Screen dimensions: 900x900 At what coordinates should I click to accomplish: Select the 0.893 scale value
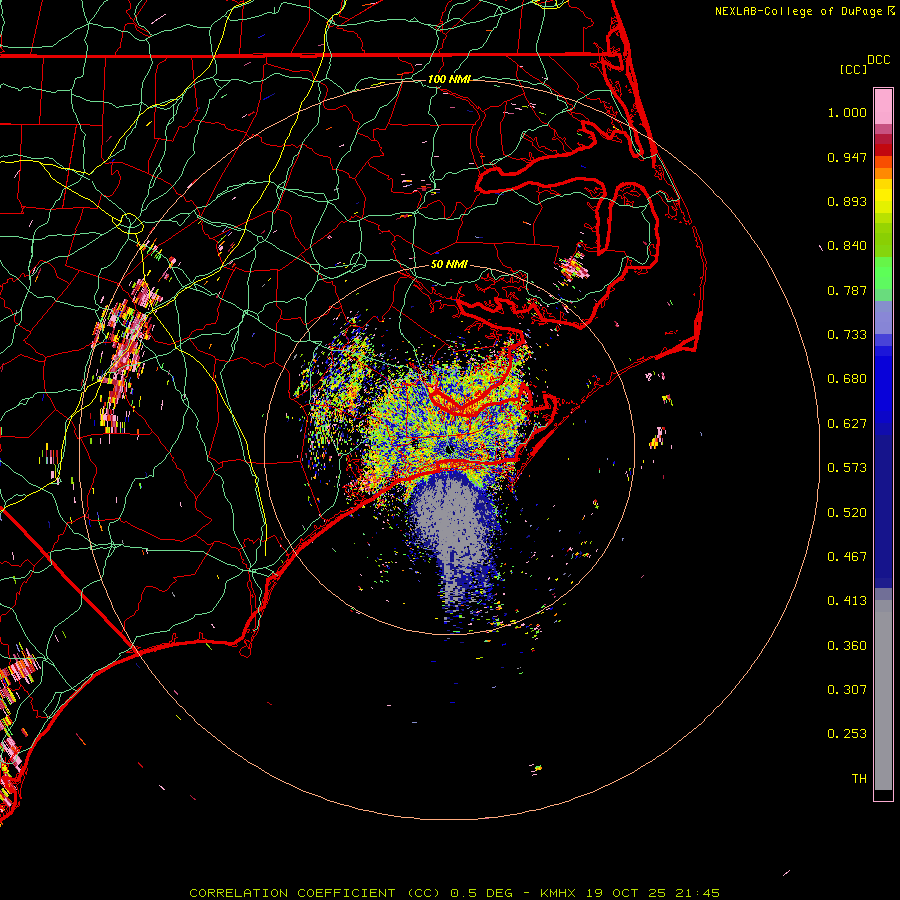847,201
